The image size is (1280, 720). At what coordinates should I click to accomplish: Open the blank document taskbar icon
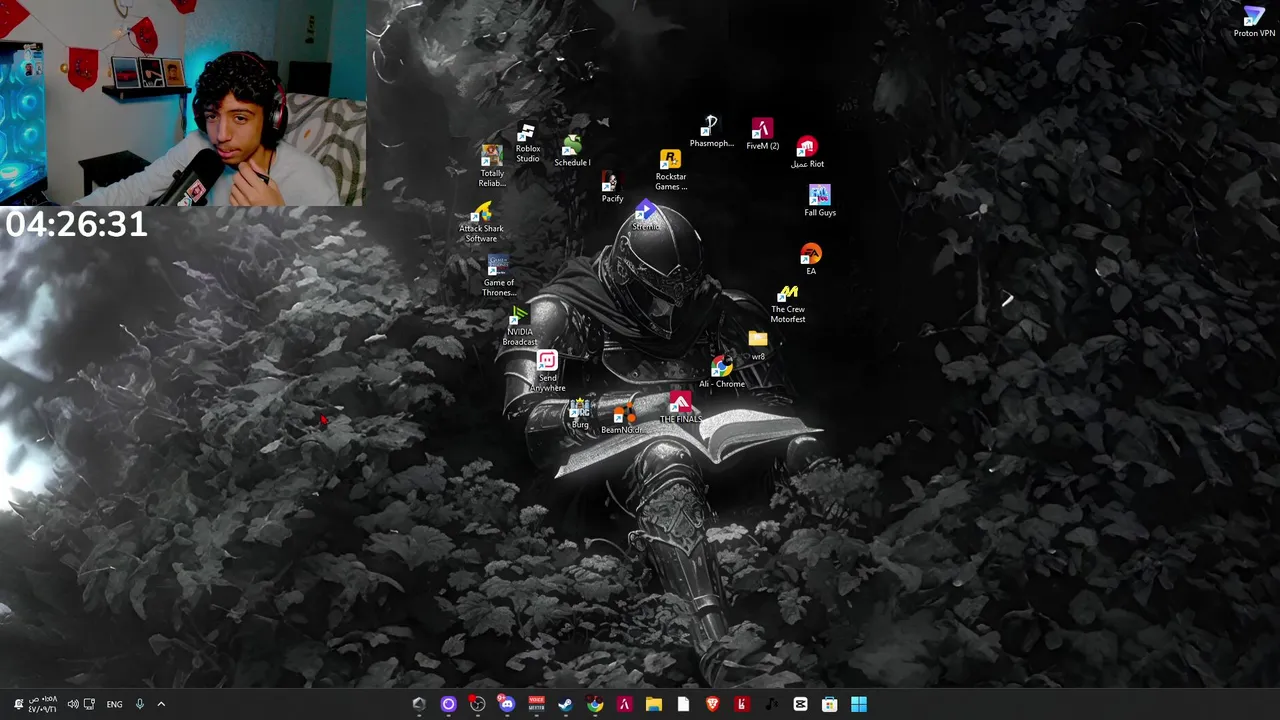(683, 704)
